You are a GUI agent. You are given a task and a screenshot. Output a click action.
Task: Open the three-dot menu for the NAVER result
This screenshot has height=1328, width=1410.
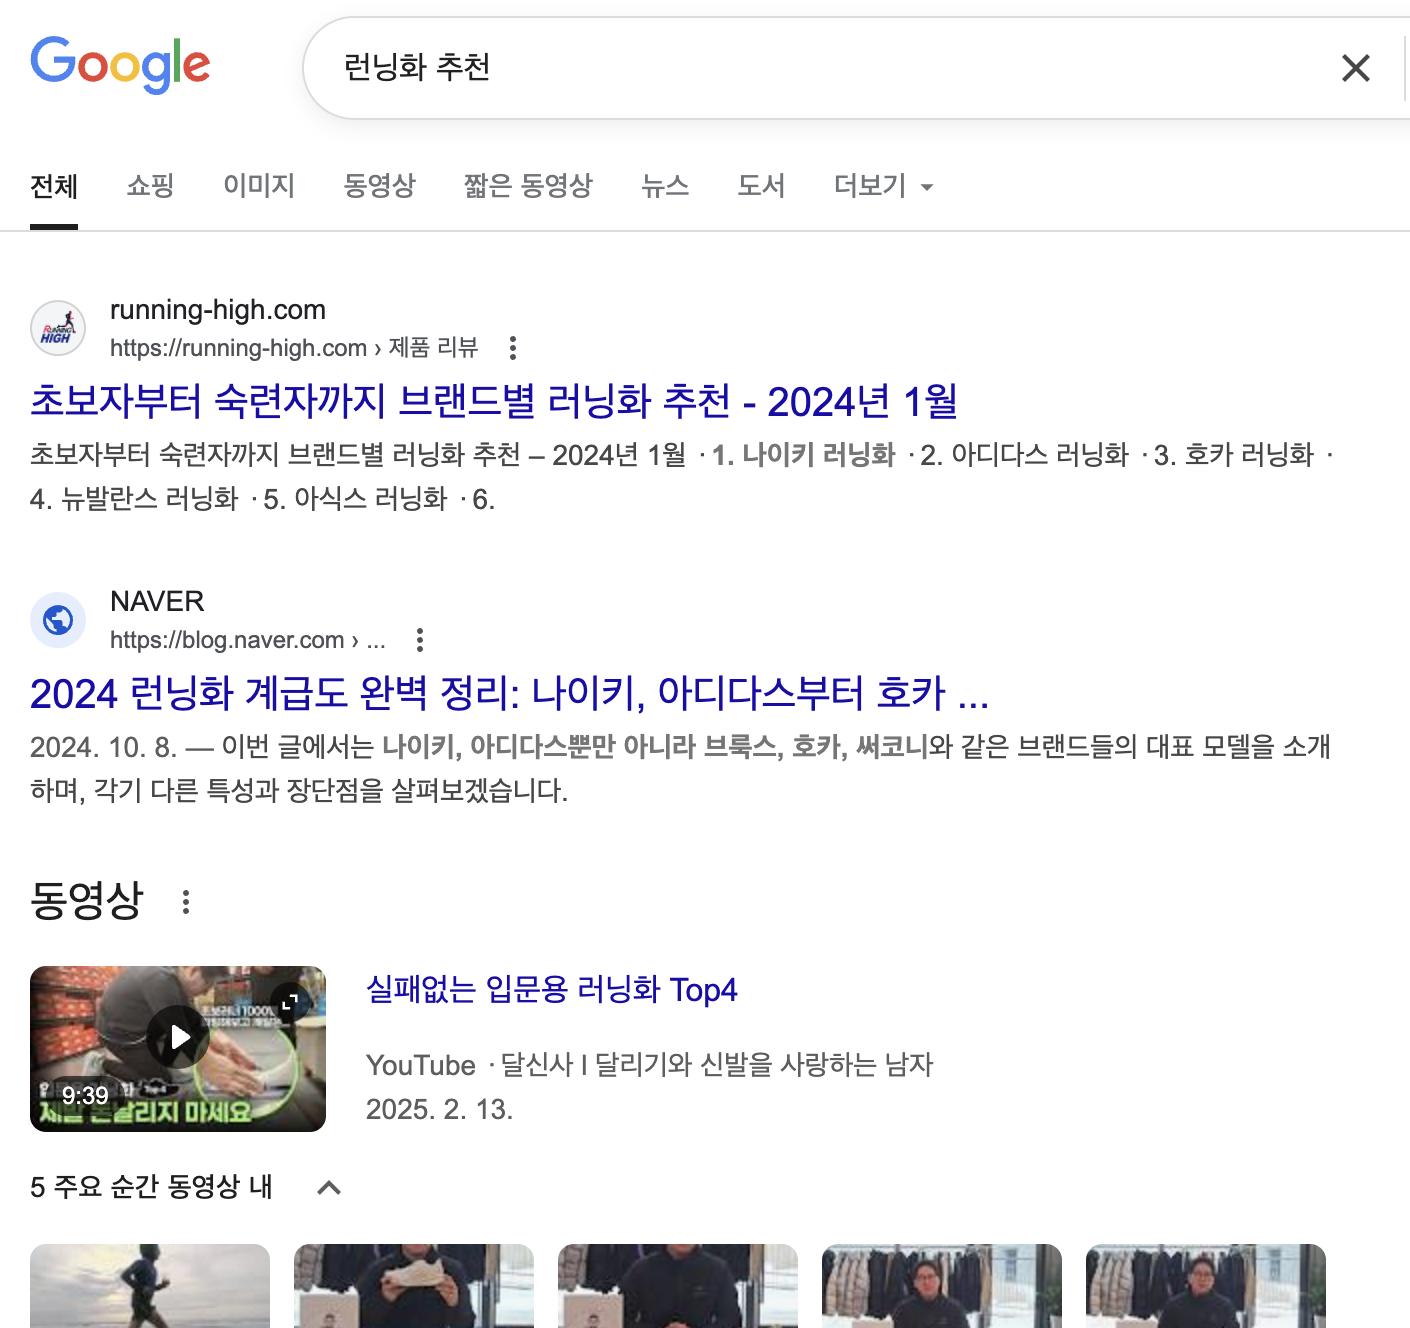click(x=420, y=640)
